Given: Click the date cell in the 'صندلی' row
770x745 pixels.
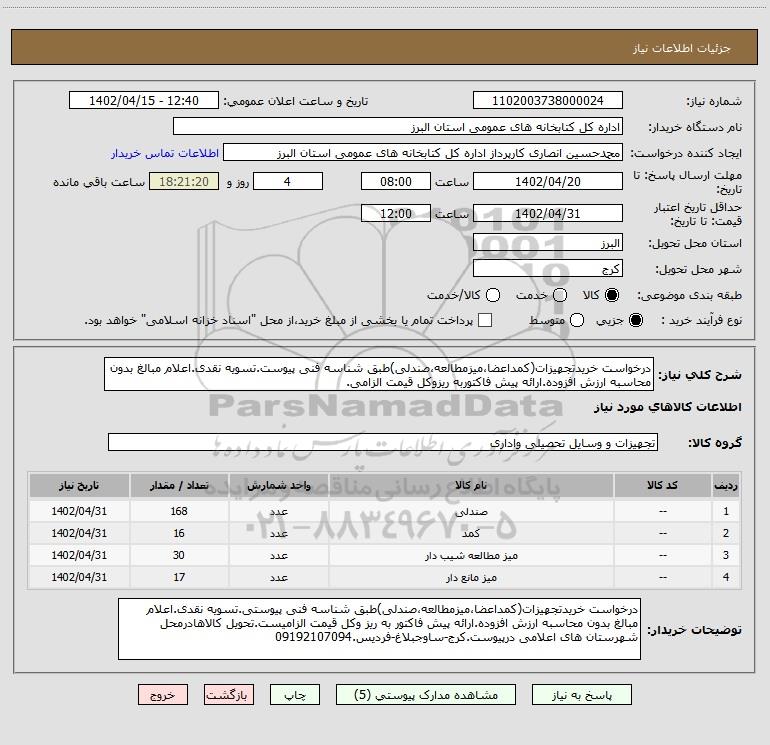Looking at the screenshot, I should [x=79, y=511].
